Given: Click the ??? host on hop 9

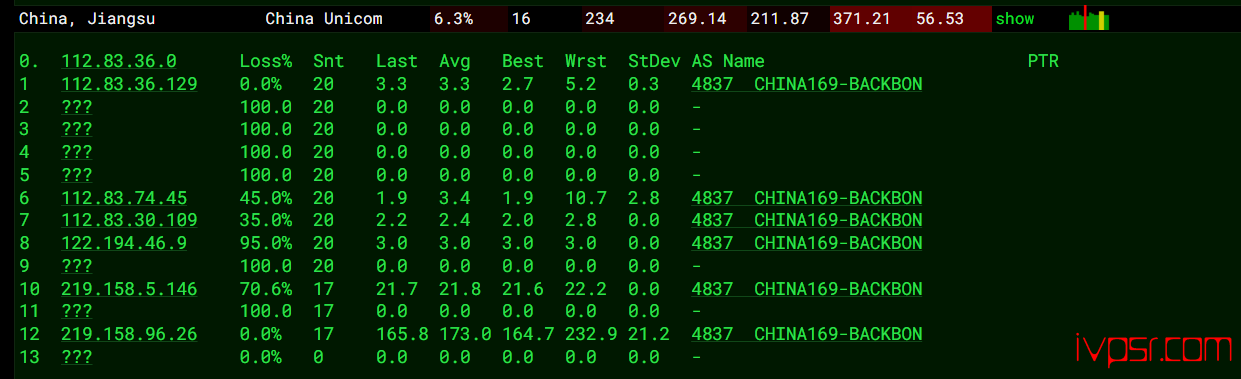Looking at the screenshot, I should point(77,267).
